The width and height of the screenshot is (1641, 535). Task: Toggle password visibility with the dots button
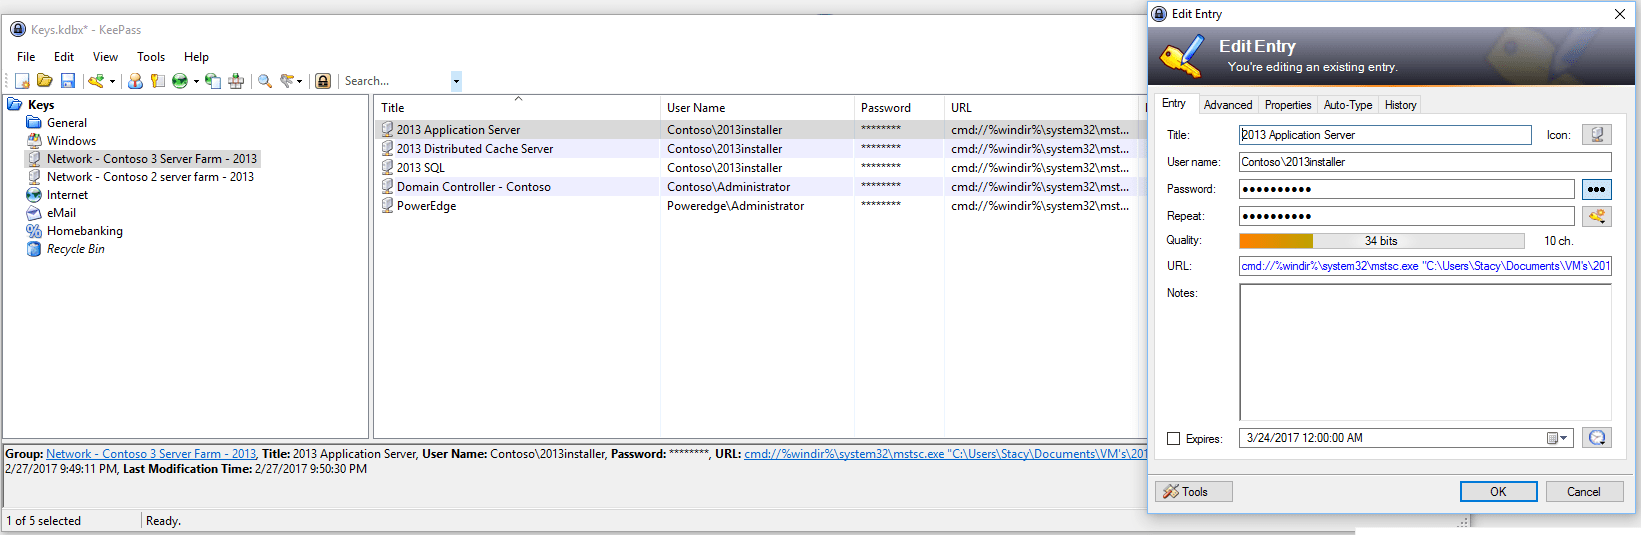[x=1597, y=189]
